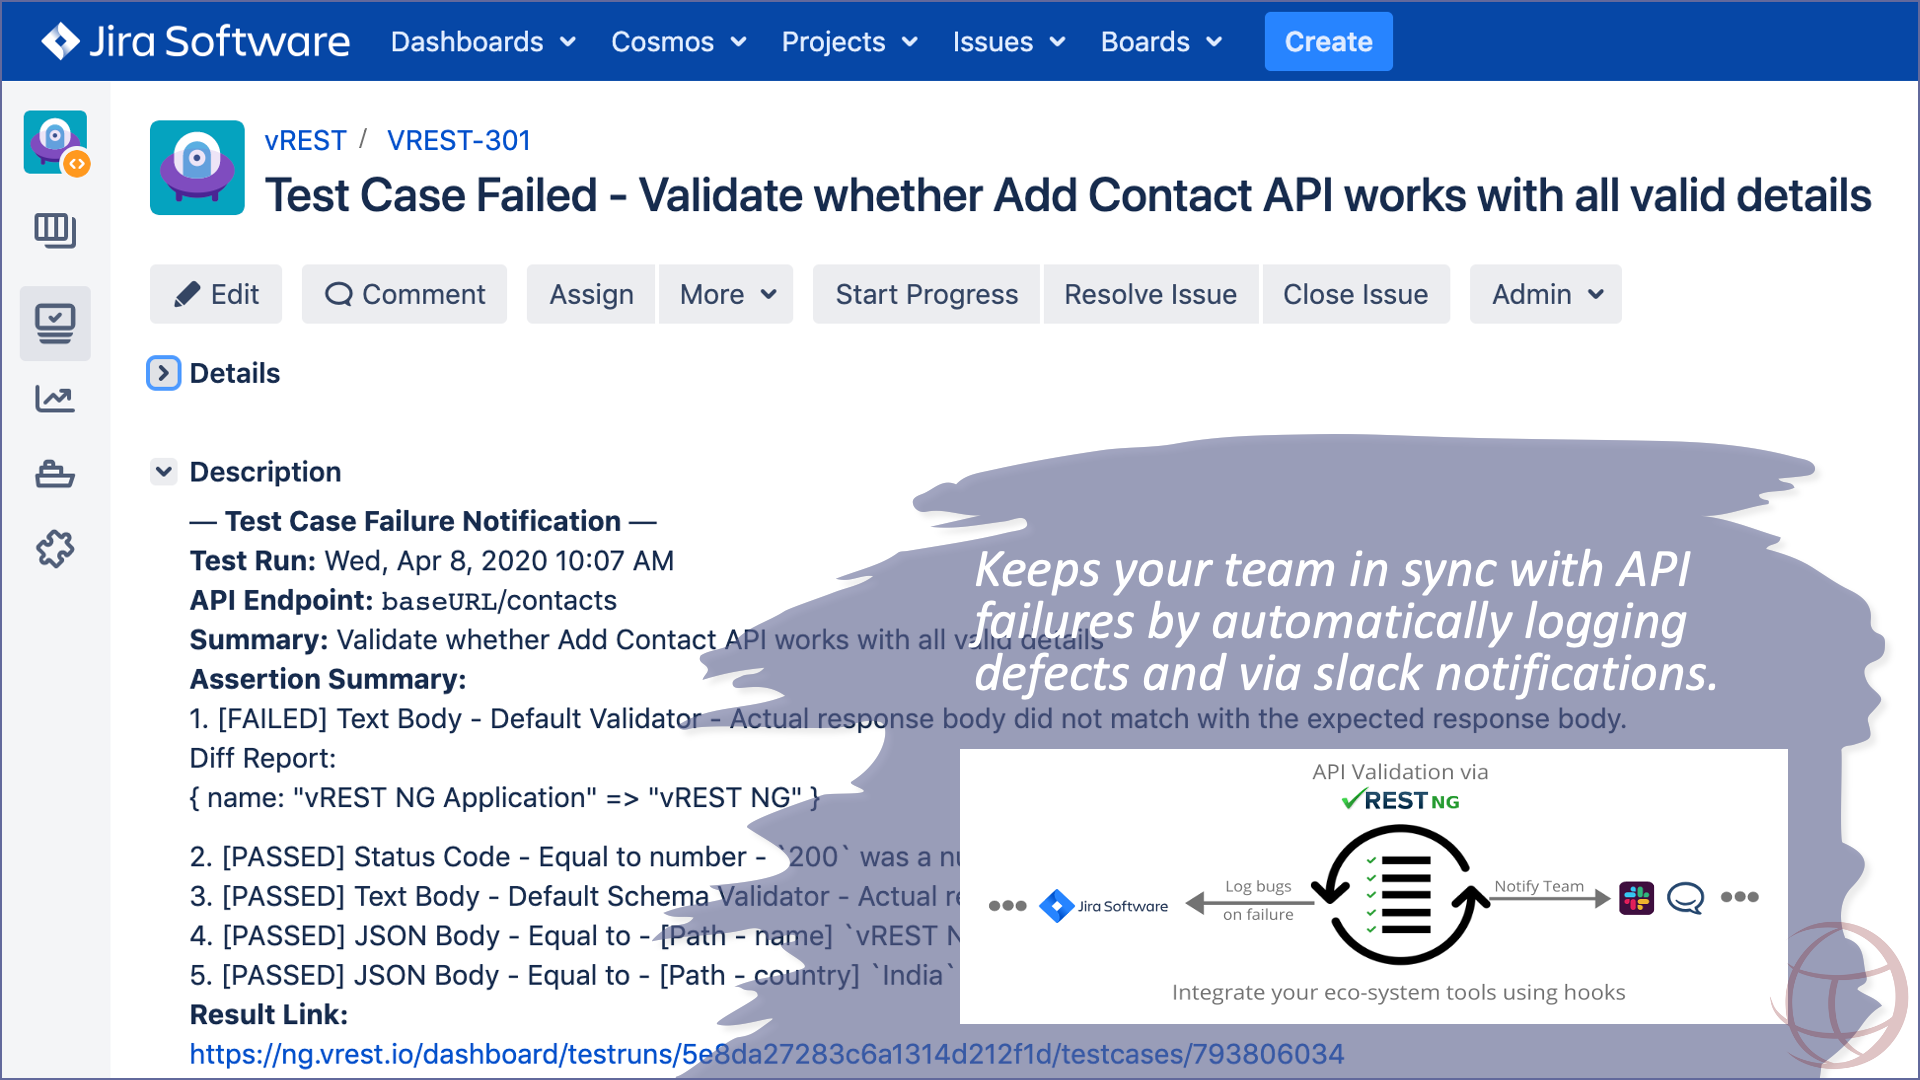Open the vREST breadcrumb link
Viewport: 1920px width, 1080px height.
[x=305, y=140]
